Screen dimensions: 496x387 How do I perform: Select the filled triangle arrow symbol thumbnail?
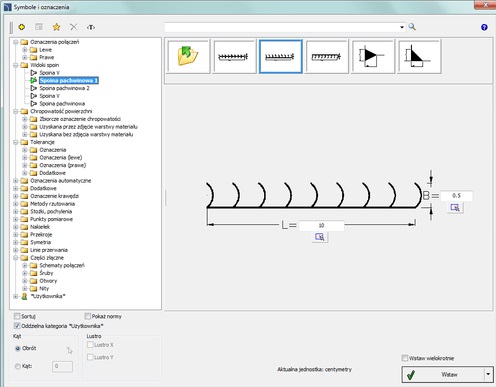pyautogui.click(x=373, y=56)
